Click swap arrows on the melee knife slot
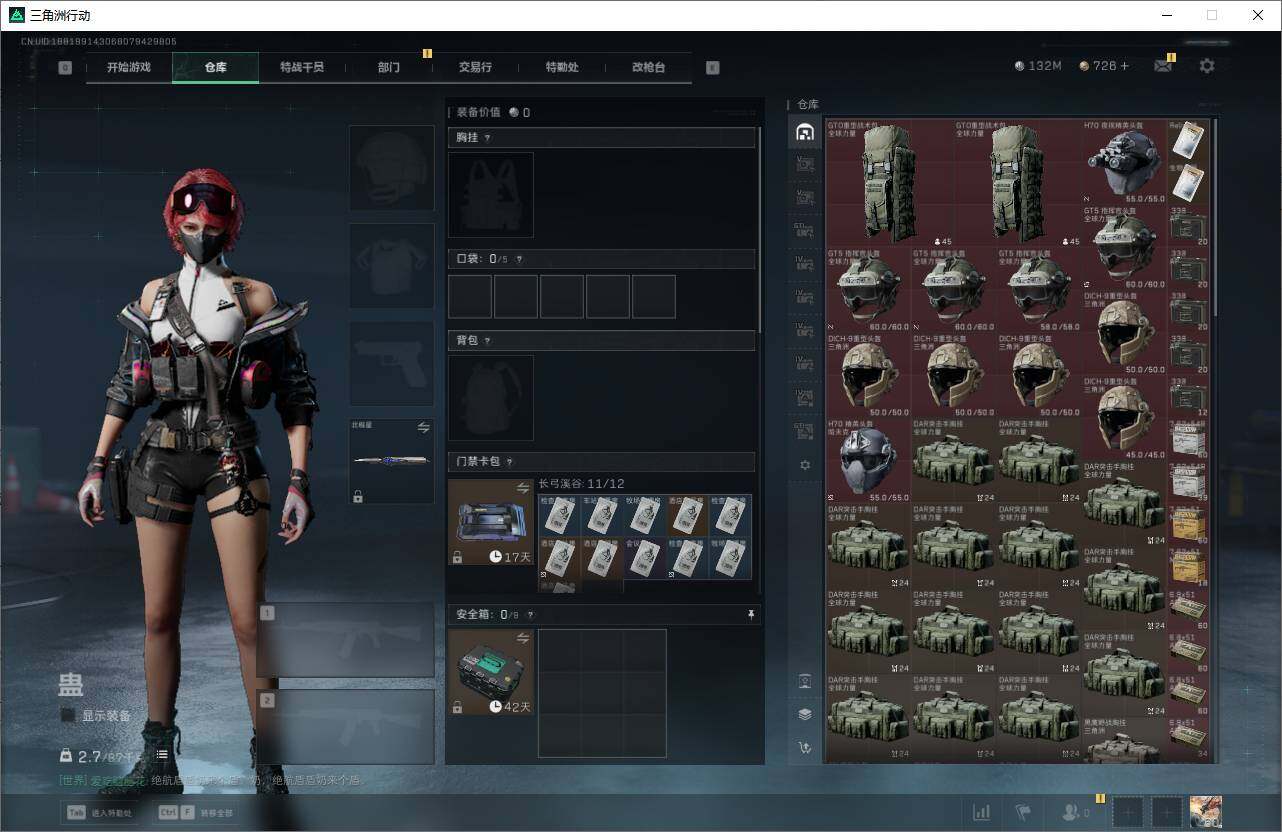This screenshot has height=832, width=1282. (423, 428)
